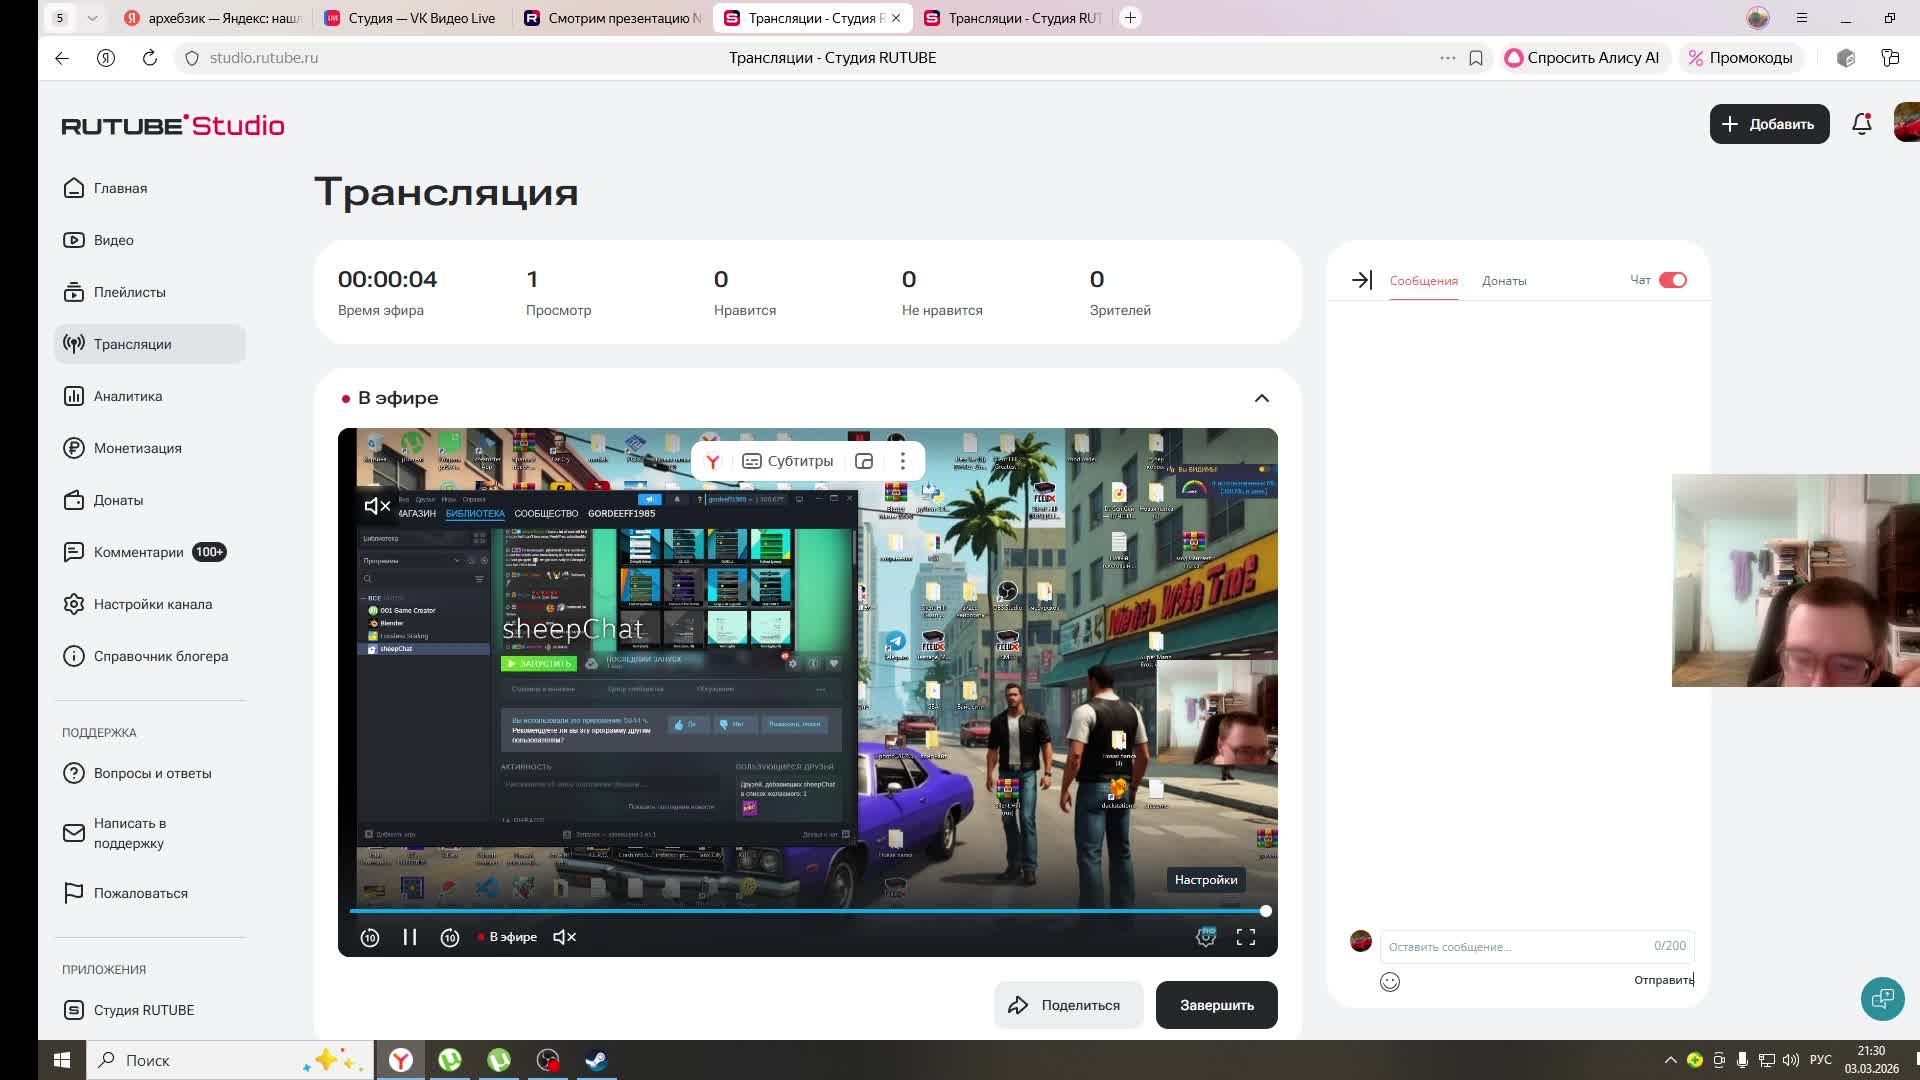1920x1080 pixels.
Task: Pause the live stream player
Action: coord(410,937)
